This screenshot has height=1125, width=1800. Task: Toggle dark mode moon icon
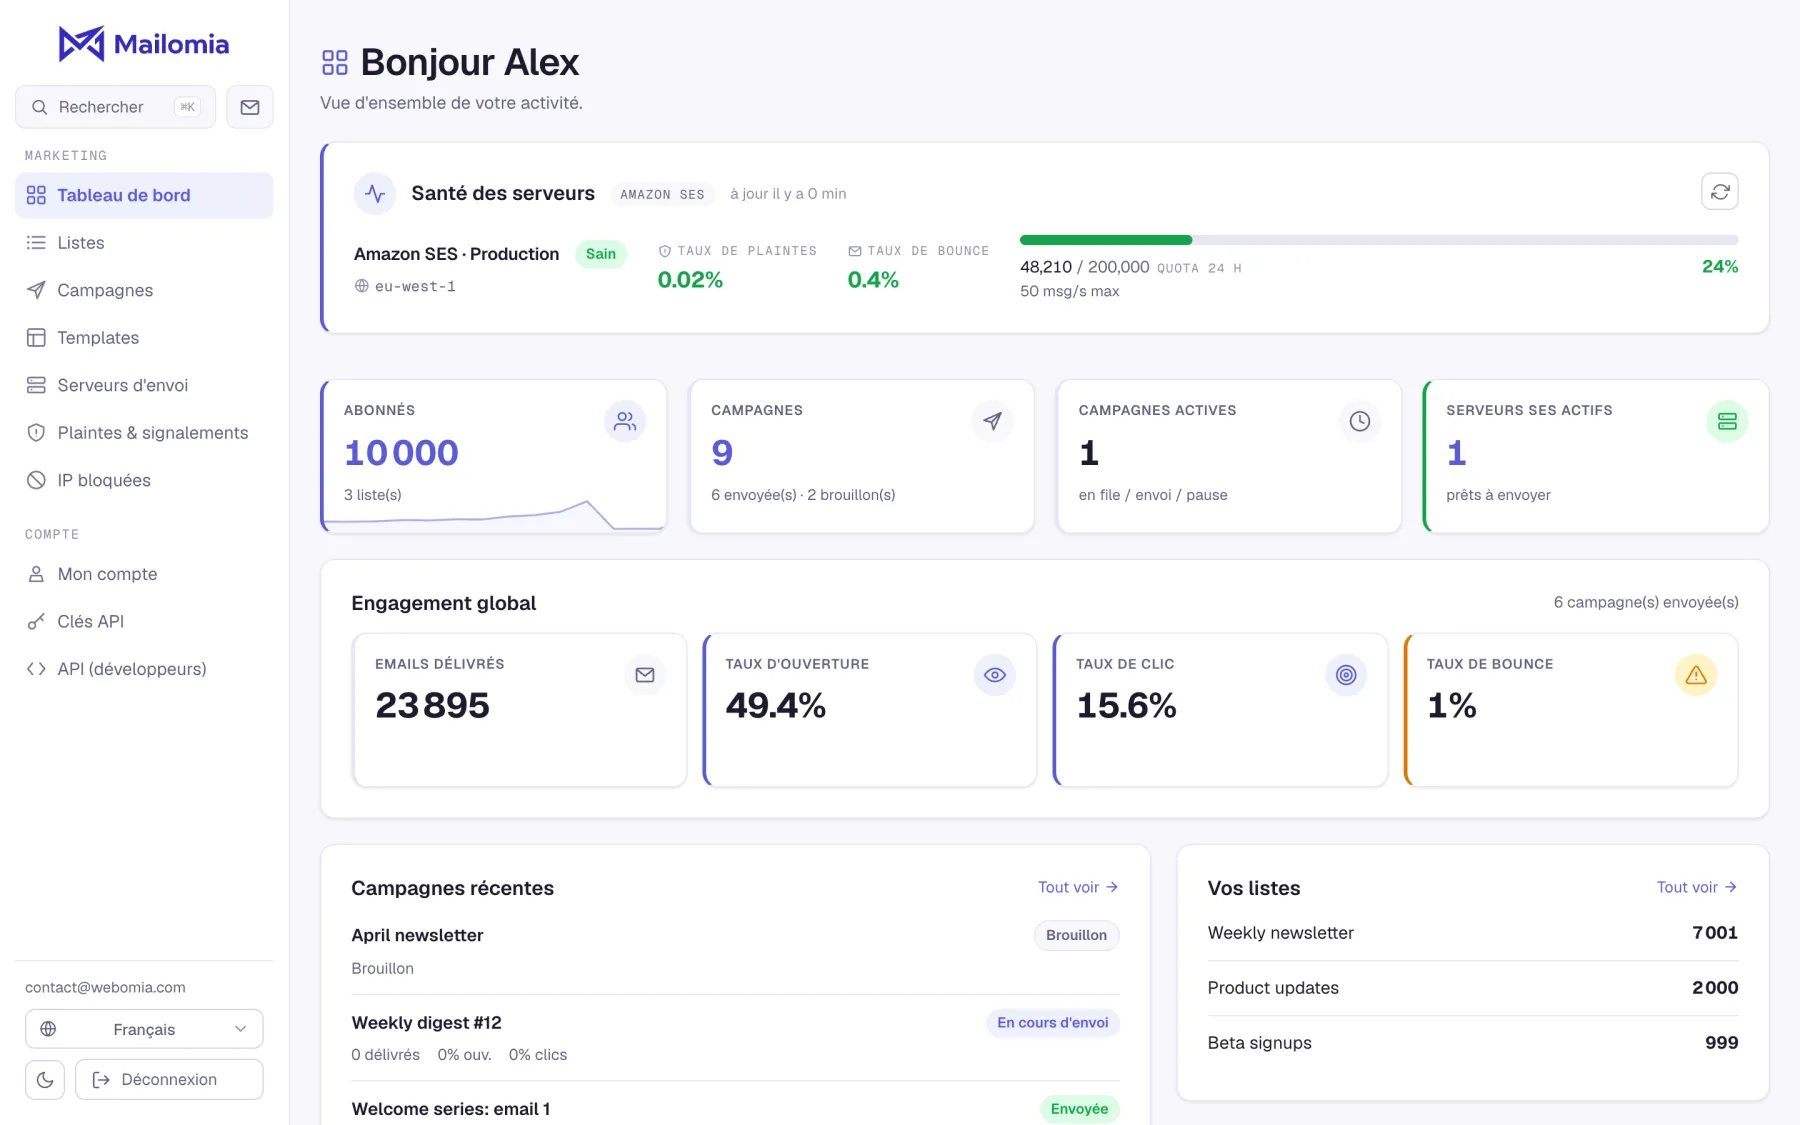45,1080
